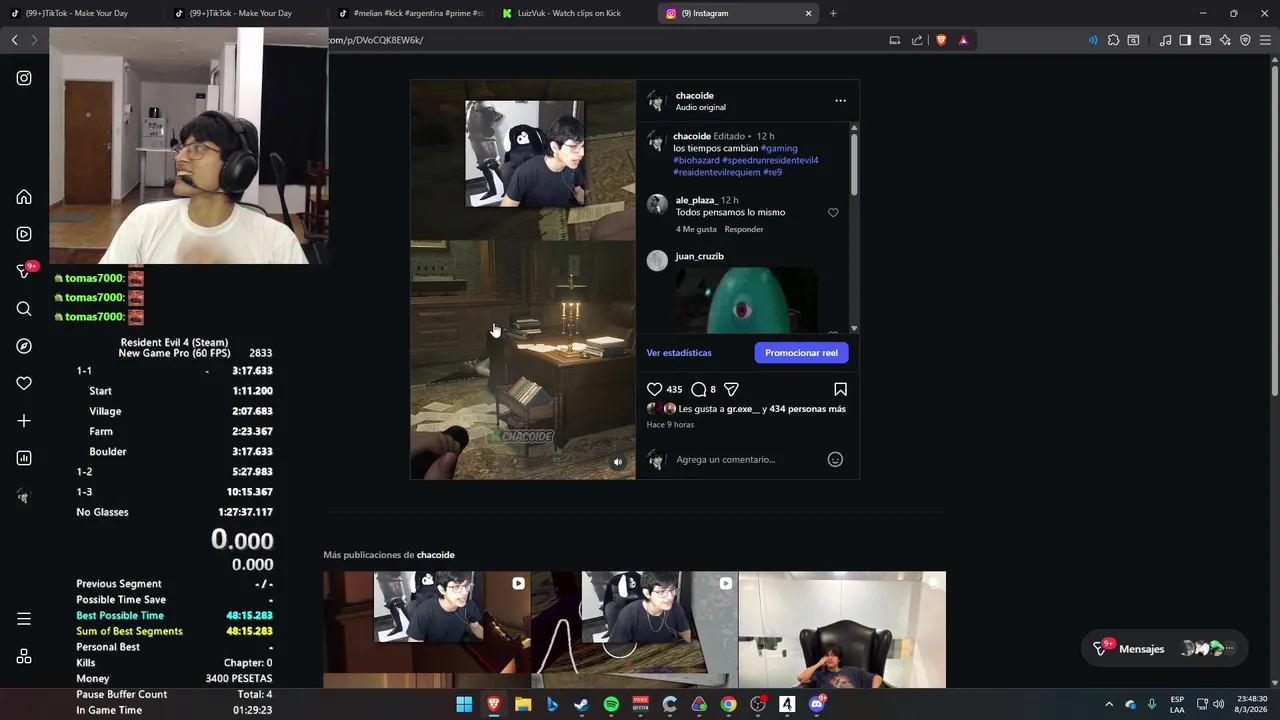Screen dimensions: 1280x720
Task: Open the More hamburger menu in sidebar
Action: tap(24, 619)
